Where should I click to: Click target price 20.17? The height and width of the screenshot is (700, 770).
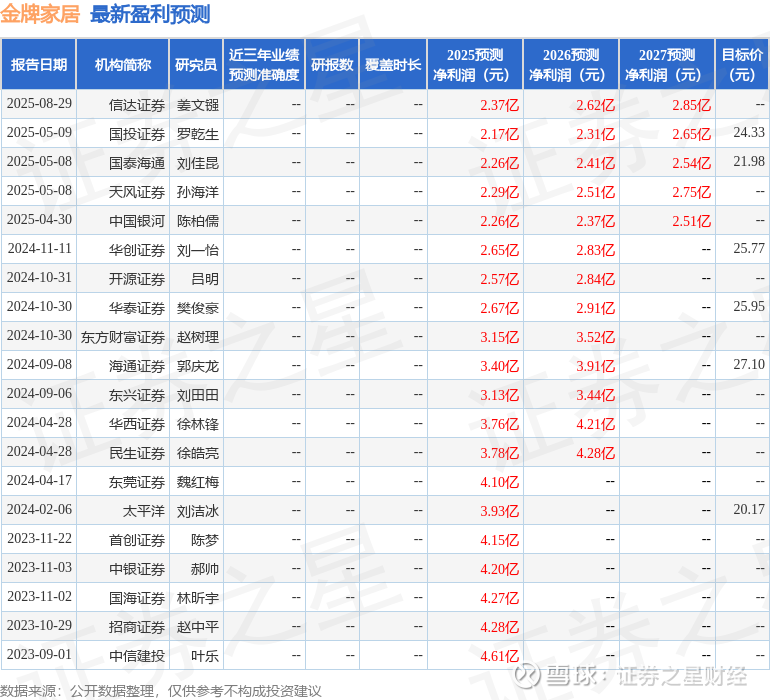[749, 509]
